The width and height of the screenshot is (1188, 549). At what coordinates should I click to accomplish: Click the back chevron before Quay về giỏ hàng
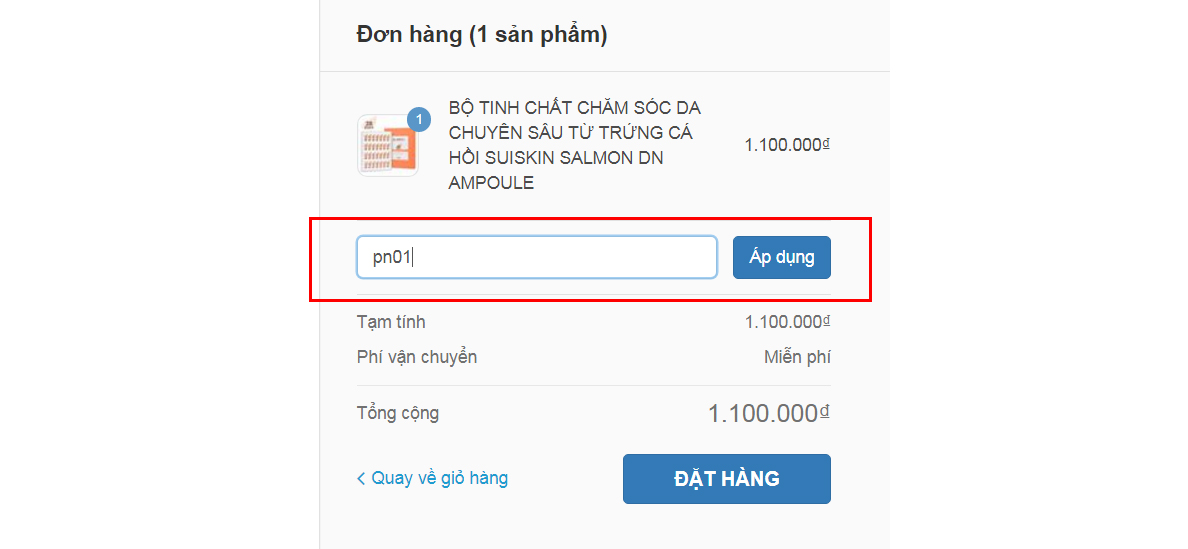[x=361, y=479]
